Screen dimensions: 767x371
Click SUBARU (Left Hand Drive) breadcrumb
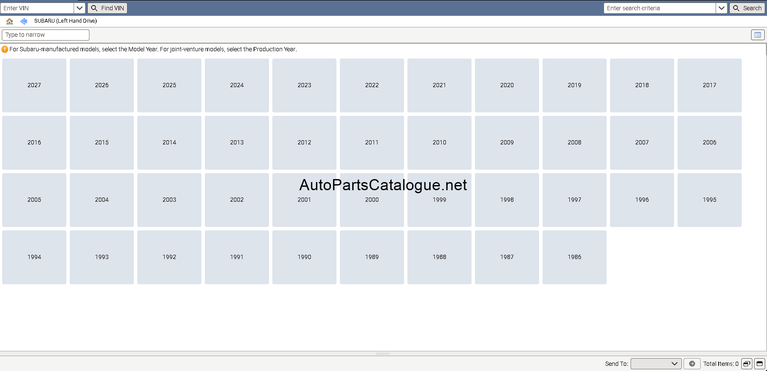66,21
